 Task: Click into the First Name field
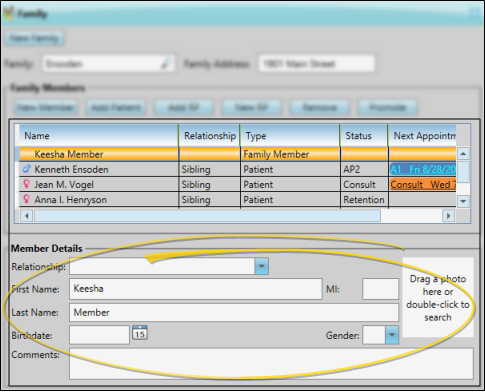pyautogui.click(x=196, y=289)
